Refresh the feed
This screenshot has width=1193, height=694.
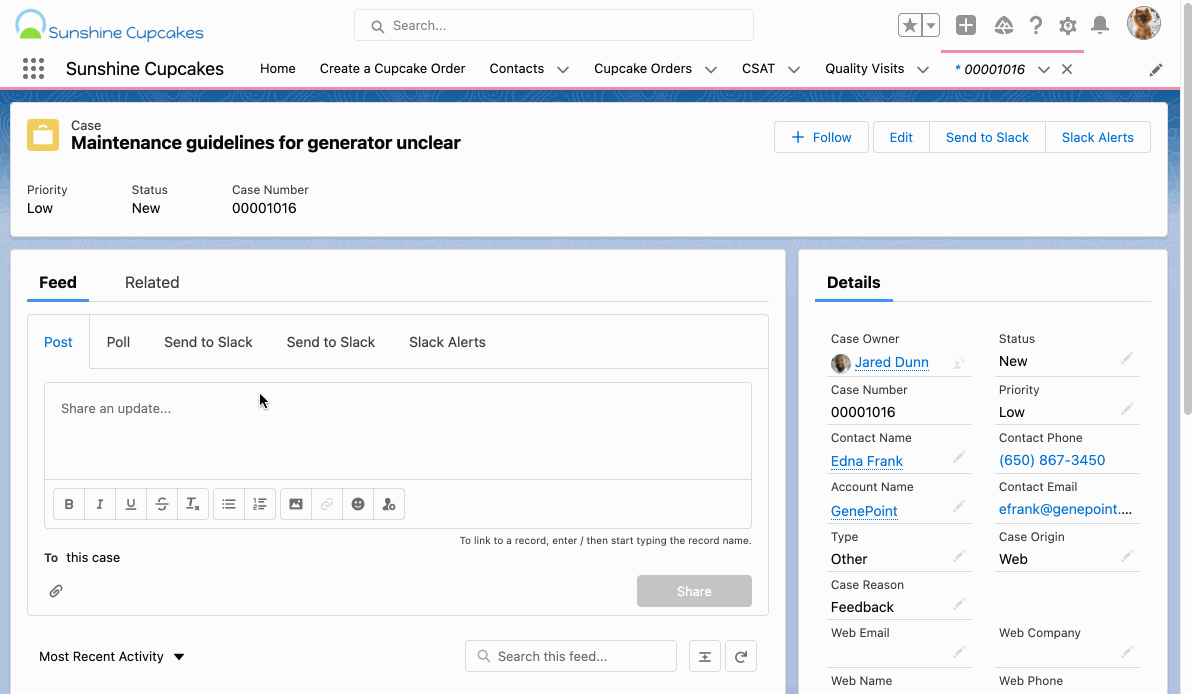[x=741, y=656]
